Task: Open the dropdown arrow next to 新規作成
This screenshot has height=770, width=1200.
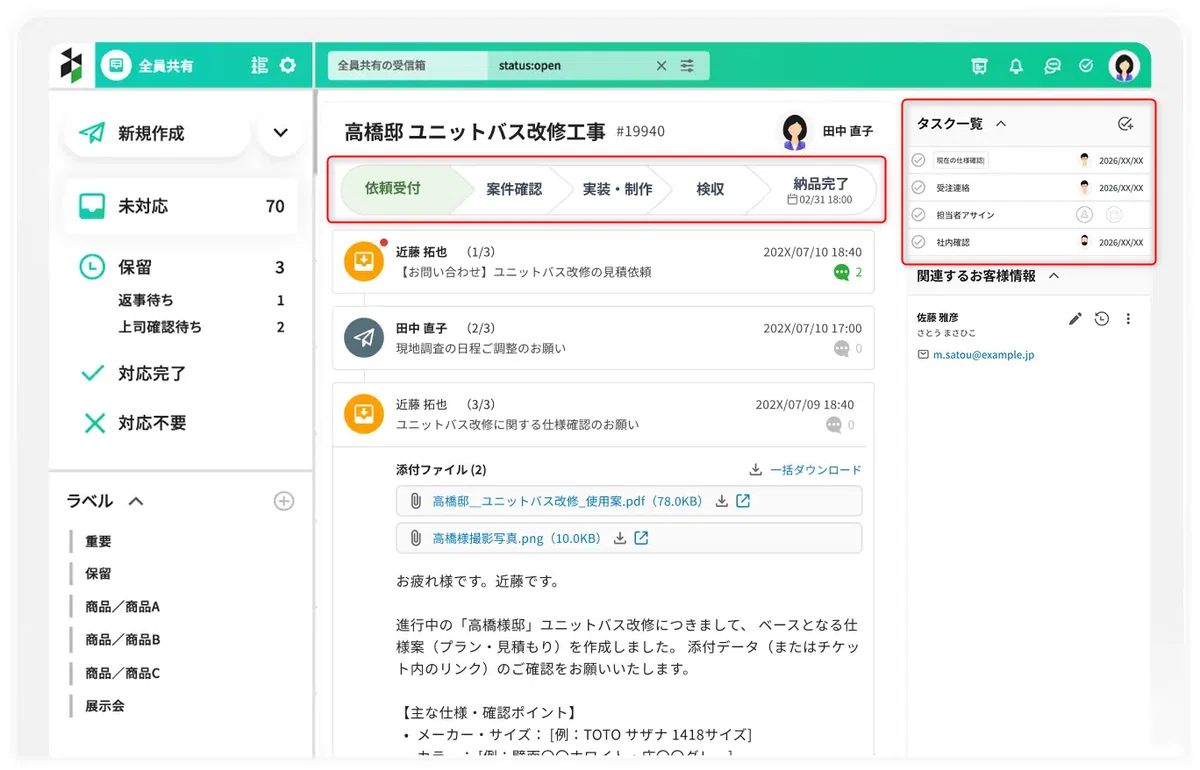Action: (280, 133)
